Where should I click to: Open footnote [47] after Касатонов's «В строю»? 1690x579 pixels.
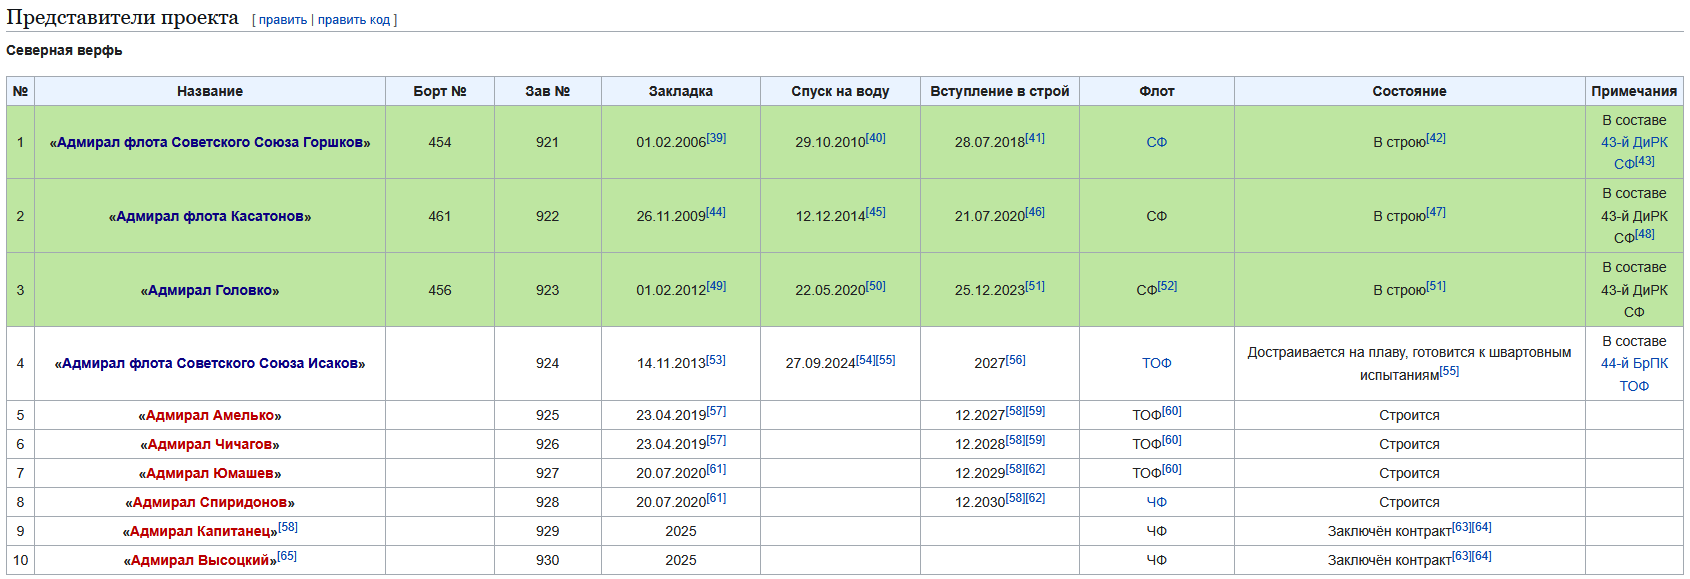1436,212
